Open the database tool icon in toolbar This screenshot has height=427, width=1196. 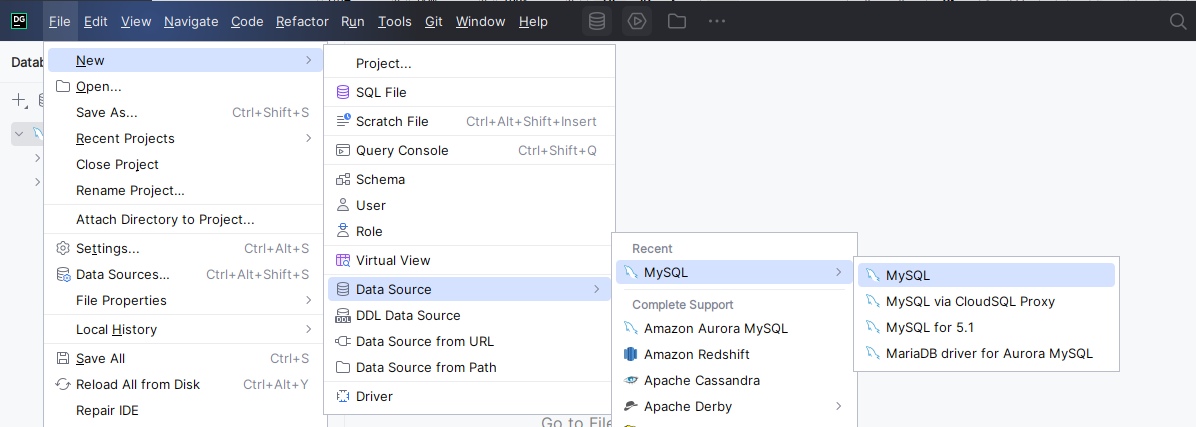tap(597, 21)
